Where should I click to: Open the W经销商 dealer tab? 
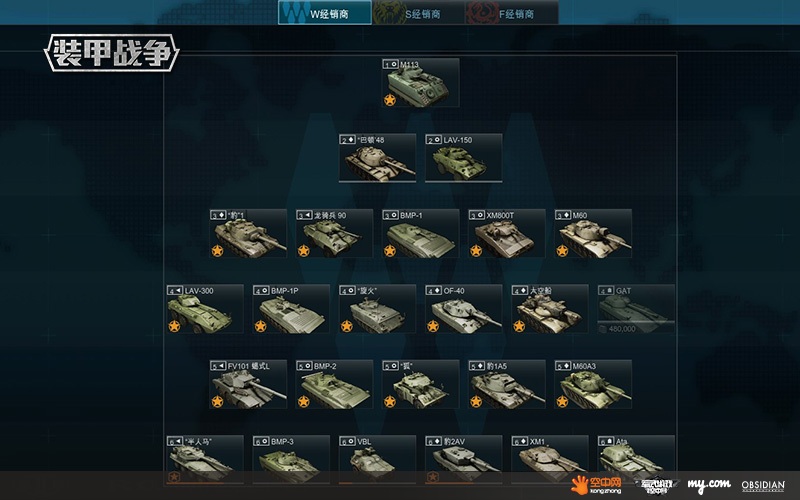tap(325, 13)
